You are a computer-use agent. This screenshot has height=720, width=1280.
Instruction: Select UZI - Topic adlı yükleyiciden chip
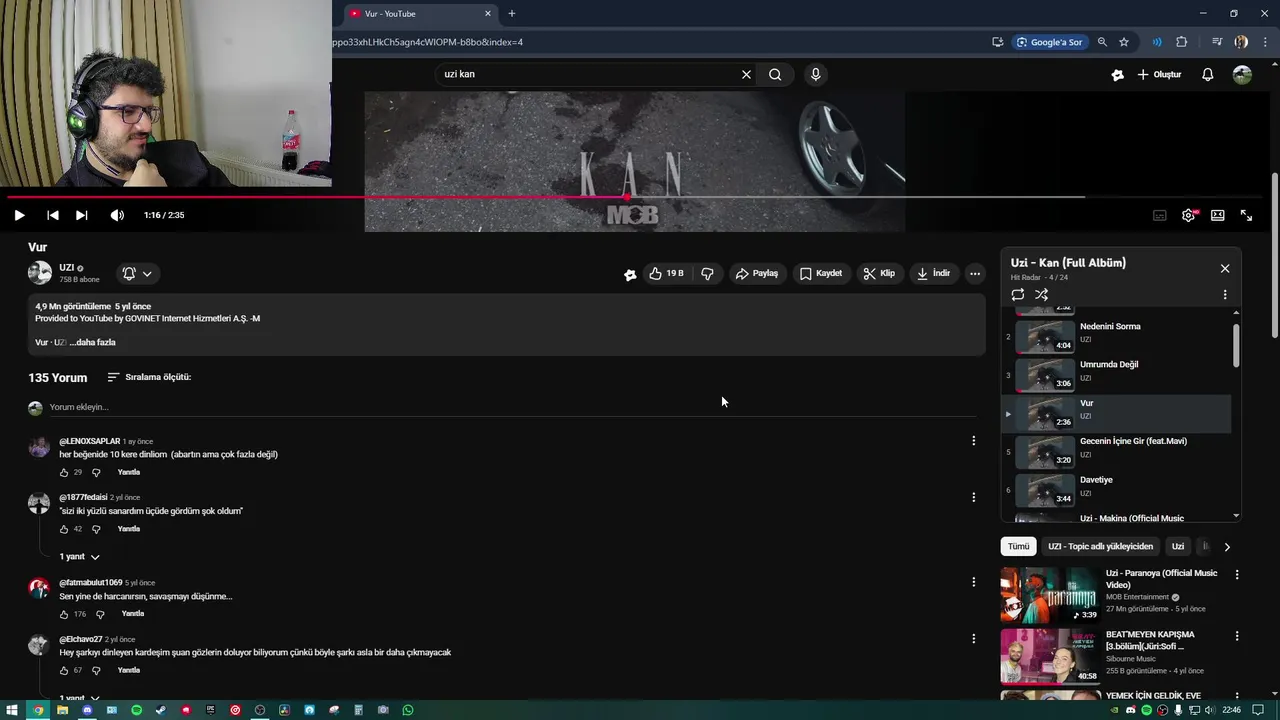[1100, 546]
